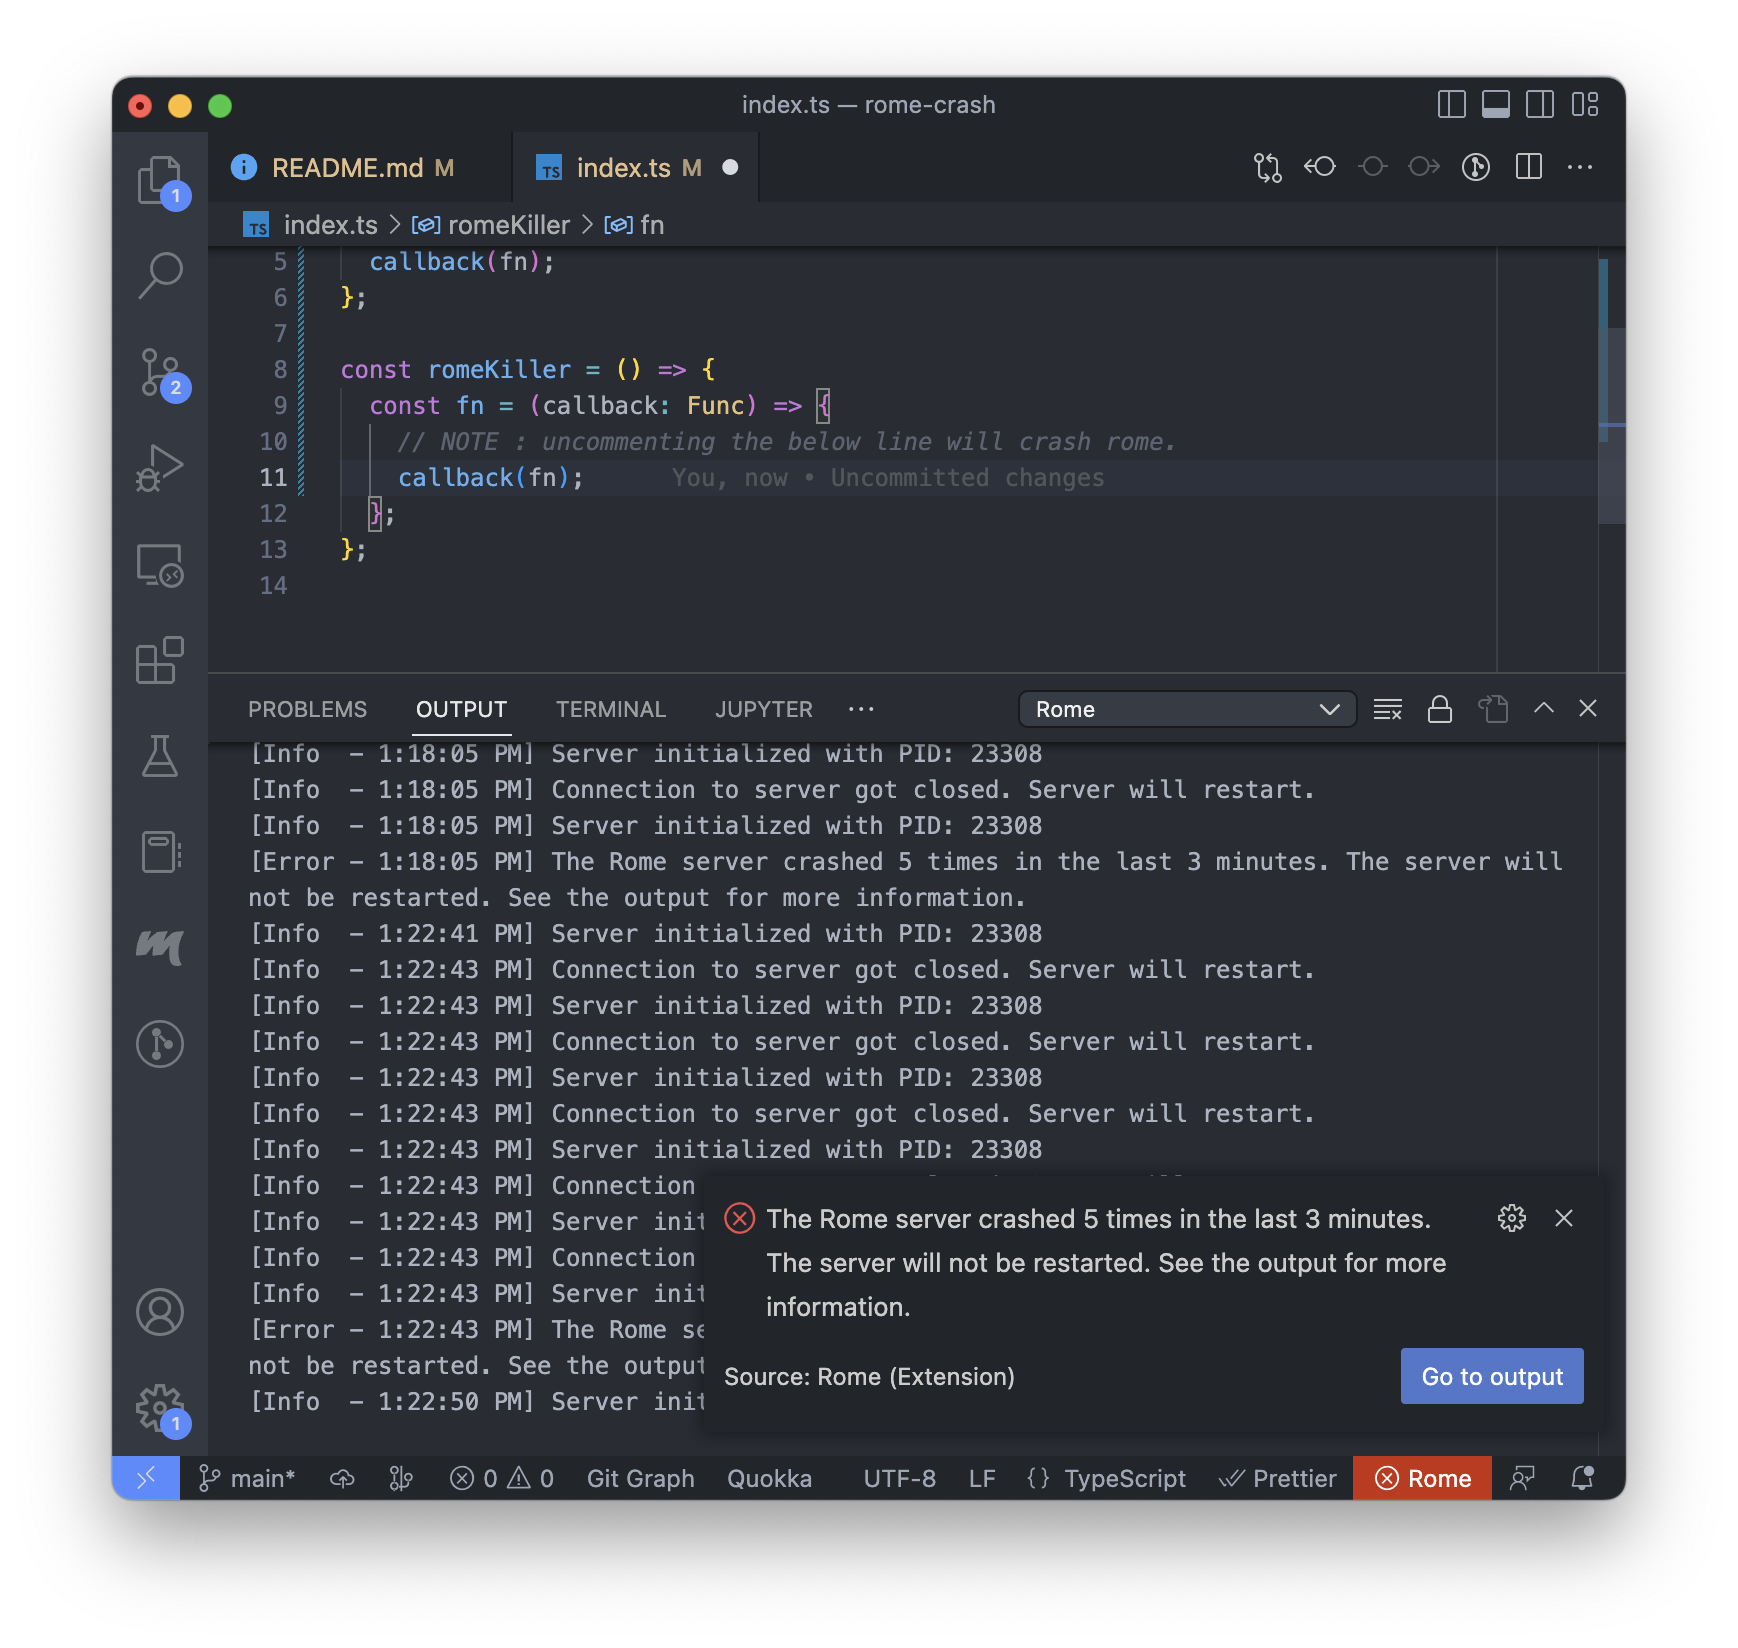The width and height of the screenshot is (1738, 1648).
Task: Select the OUTPUT panel tab
Action: [462, 709]
